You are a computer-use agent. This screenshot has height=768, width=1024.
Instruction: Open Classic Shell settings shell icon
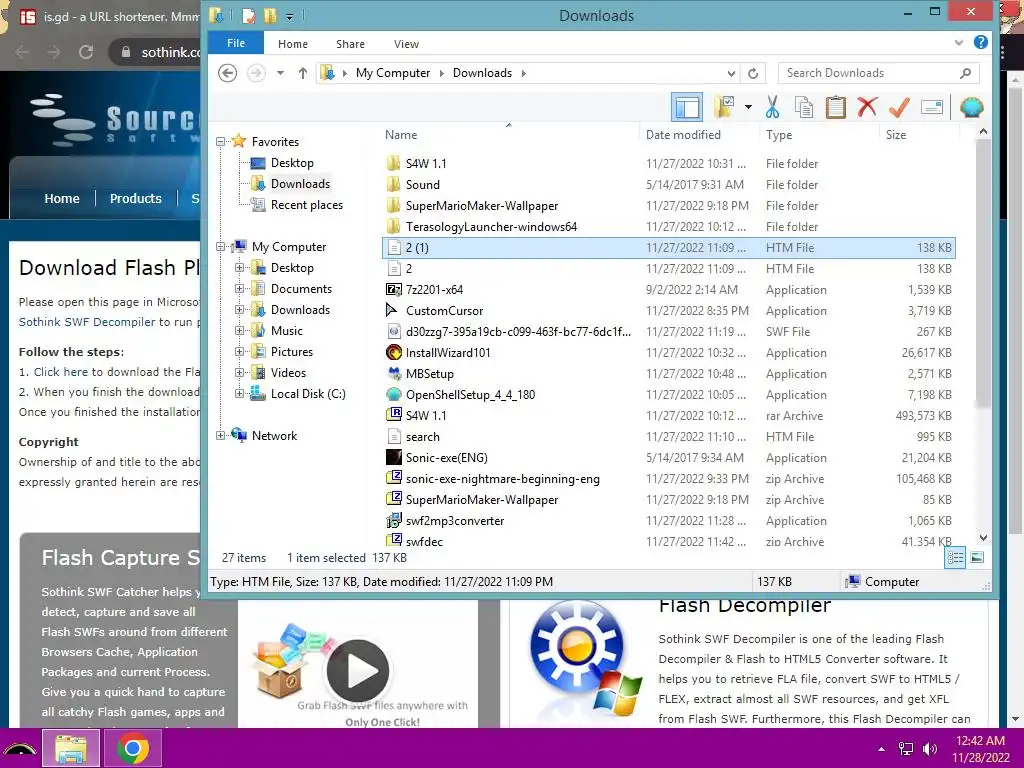point(971,107)
